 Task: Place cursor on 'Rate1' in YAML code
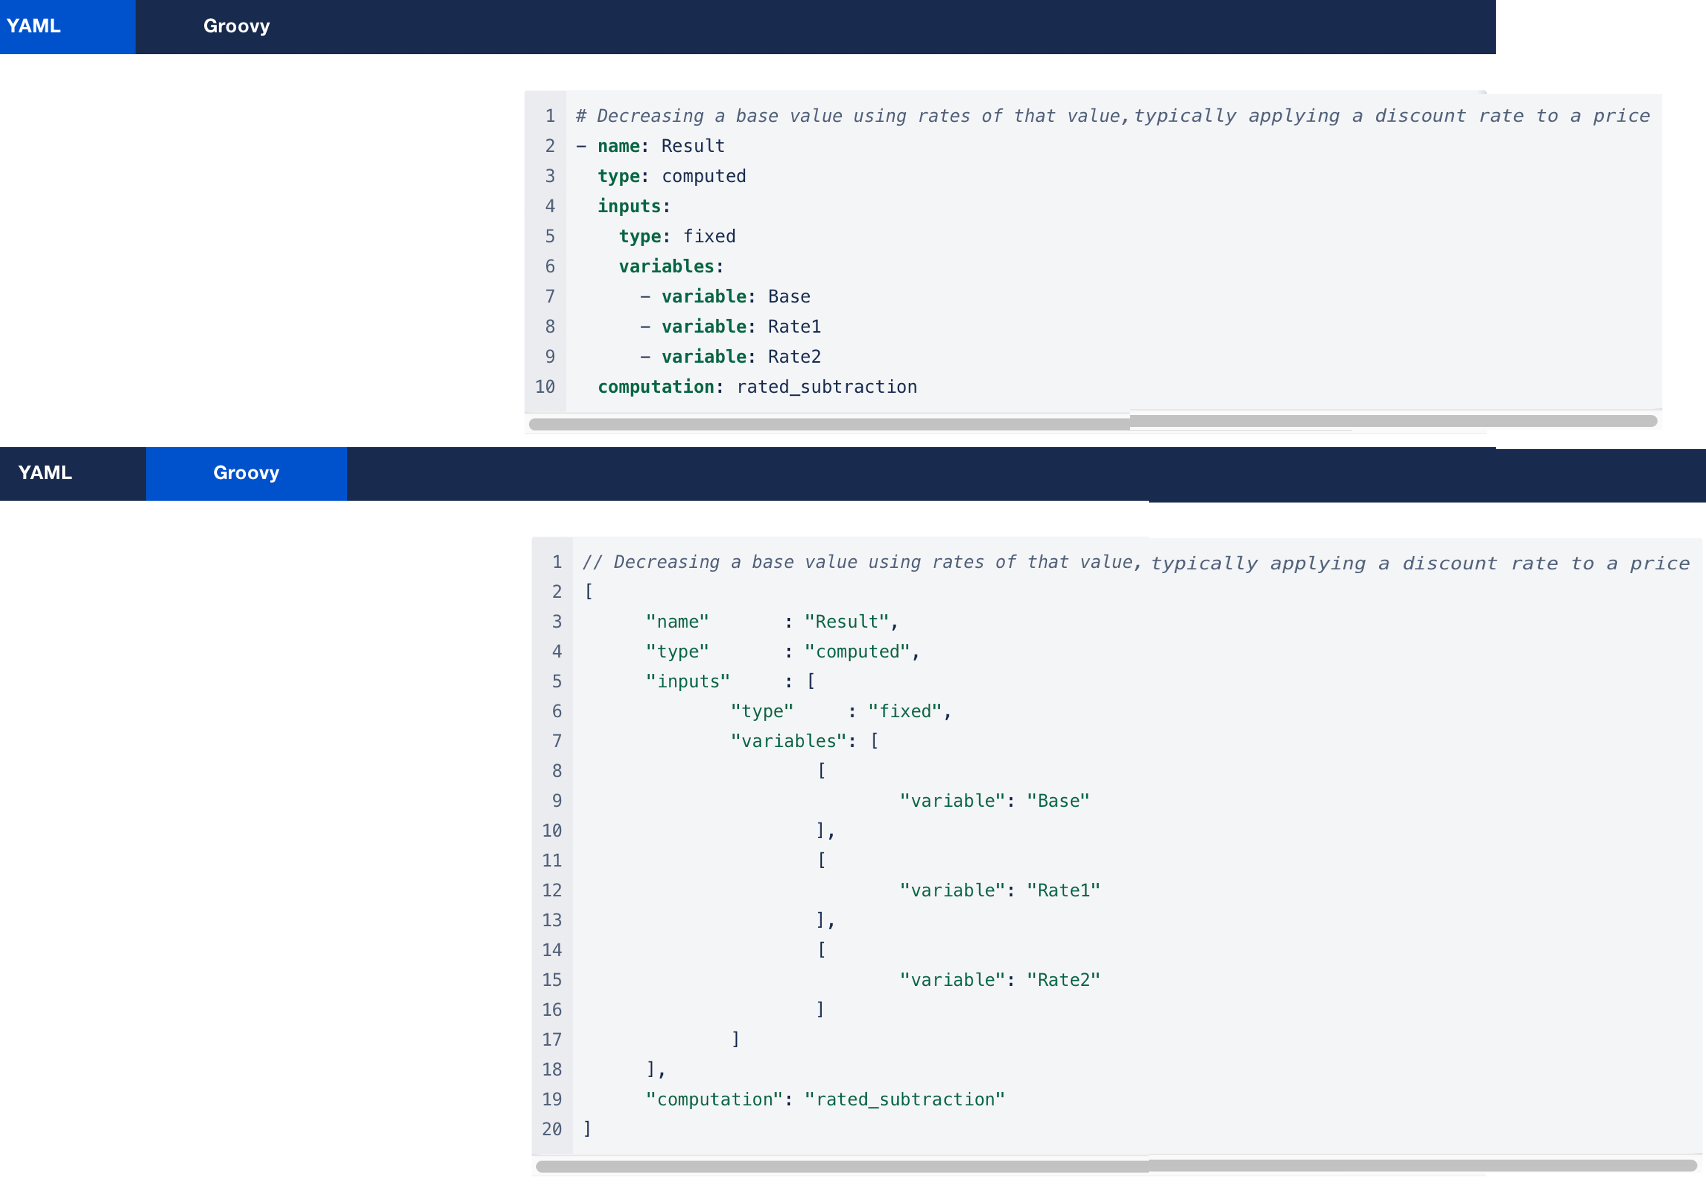(x=794, y=327)
